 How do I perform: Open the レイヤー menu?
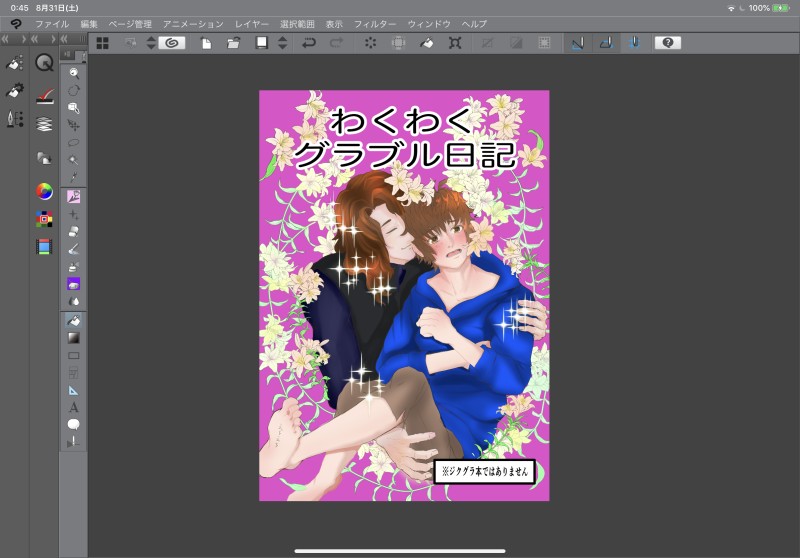pyautogui.click(x=252, y=24)
